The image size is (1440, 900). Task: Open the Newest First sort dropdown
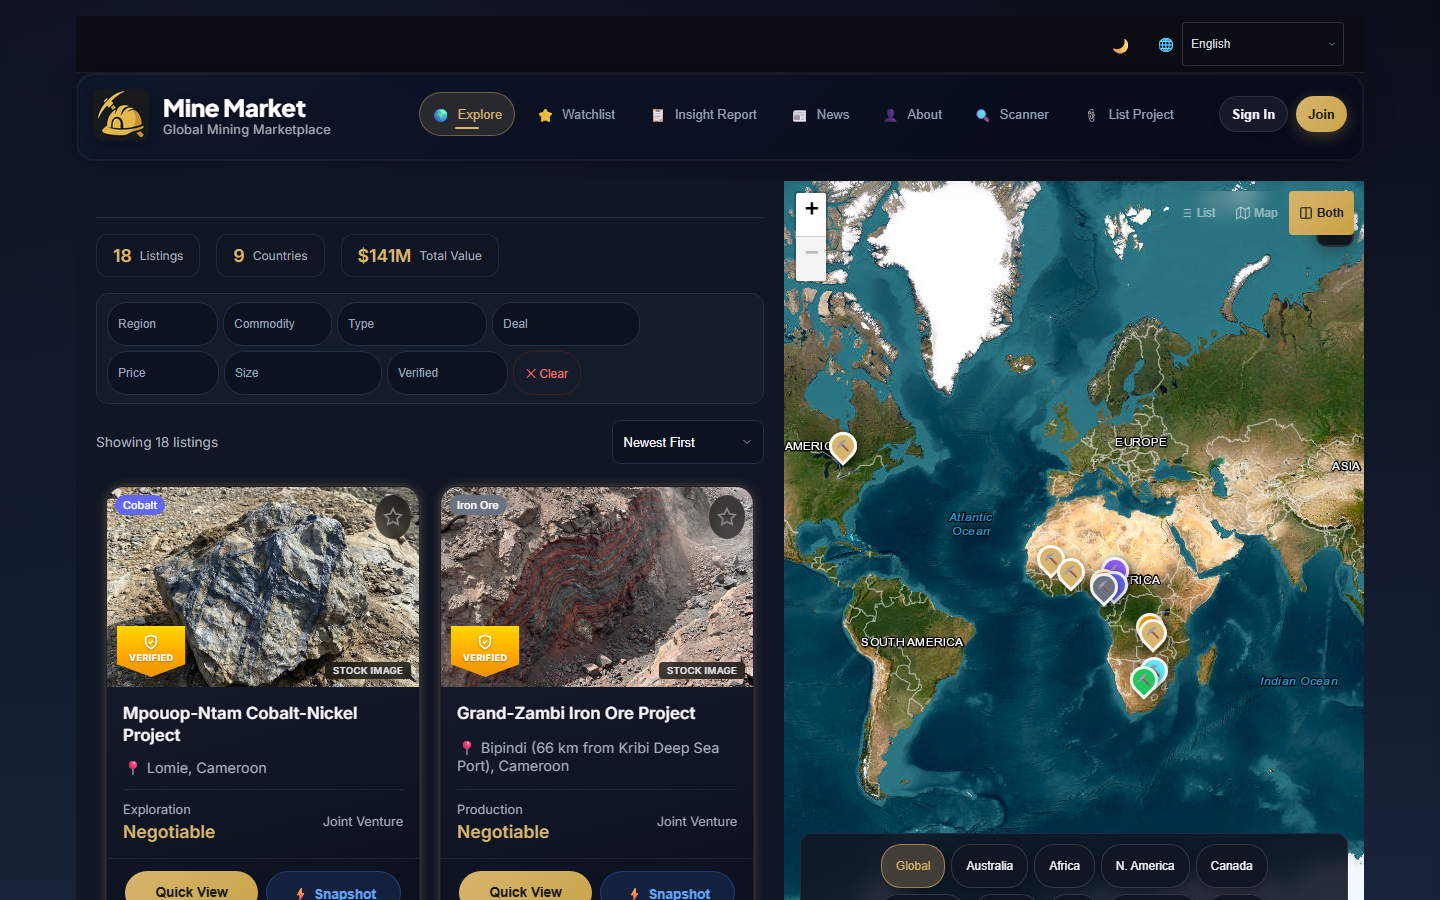[687, 442]
